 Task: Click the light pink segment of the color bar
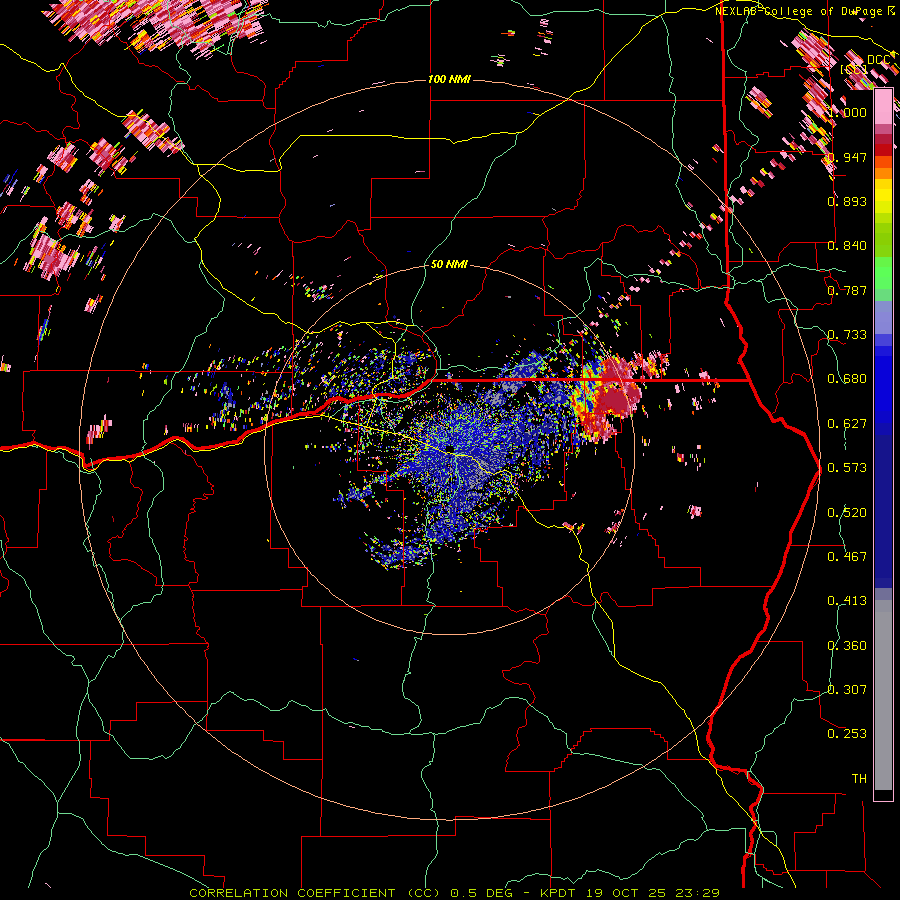tap(883, 107)
